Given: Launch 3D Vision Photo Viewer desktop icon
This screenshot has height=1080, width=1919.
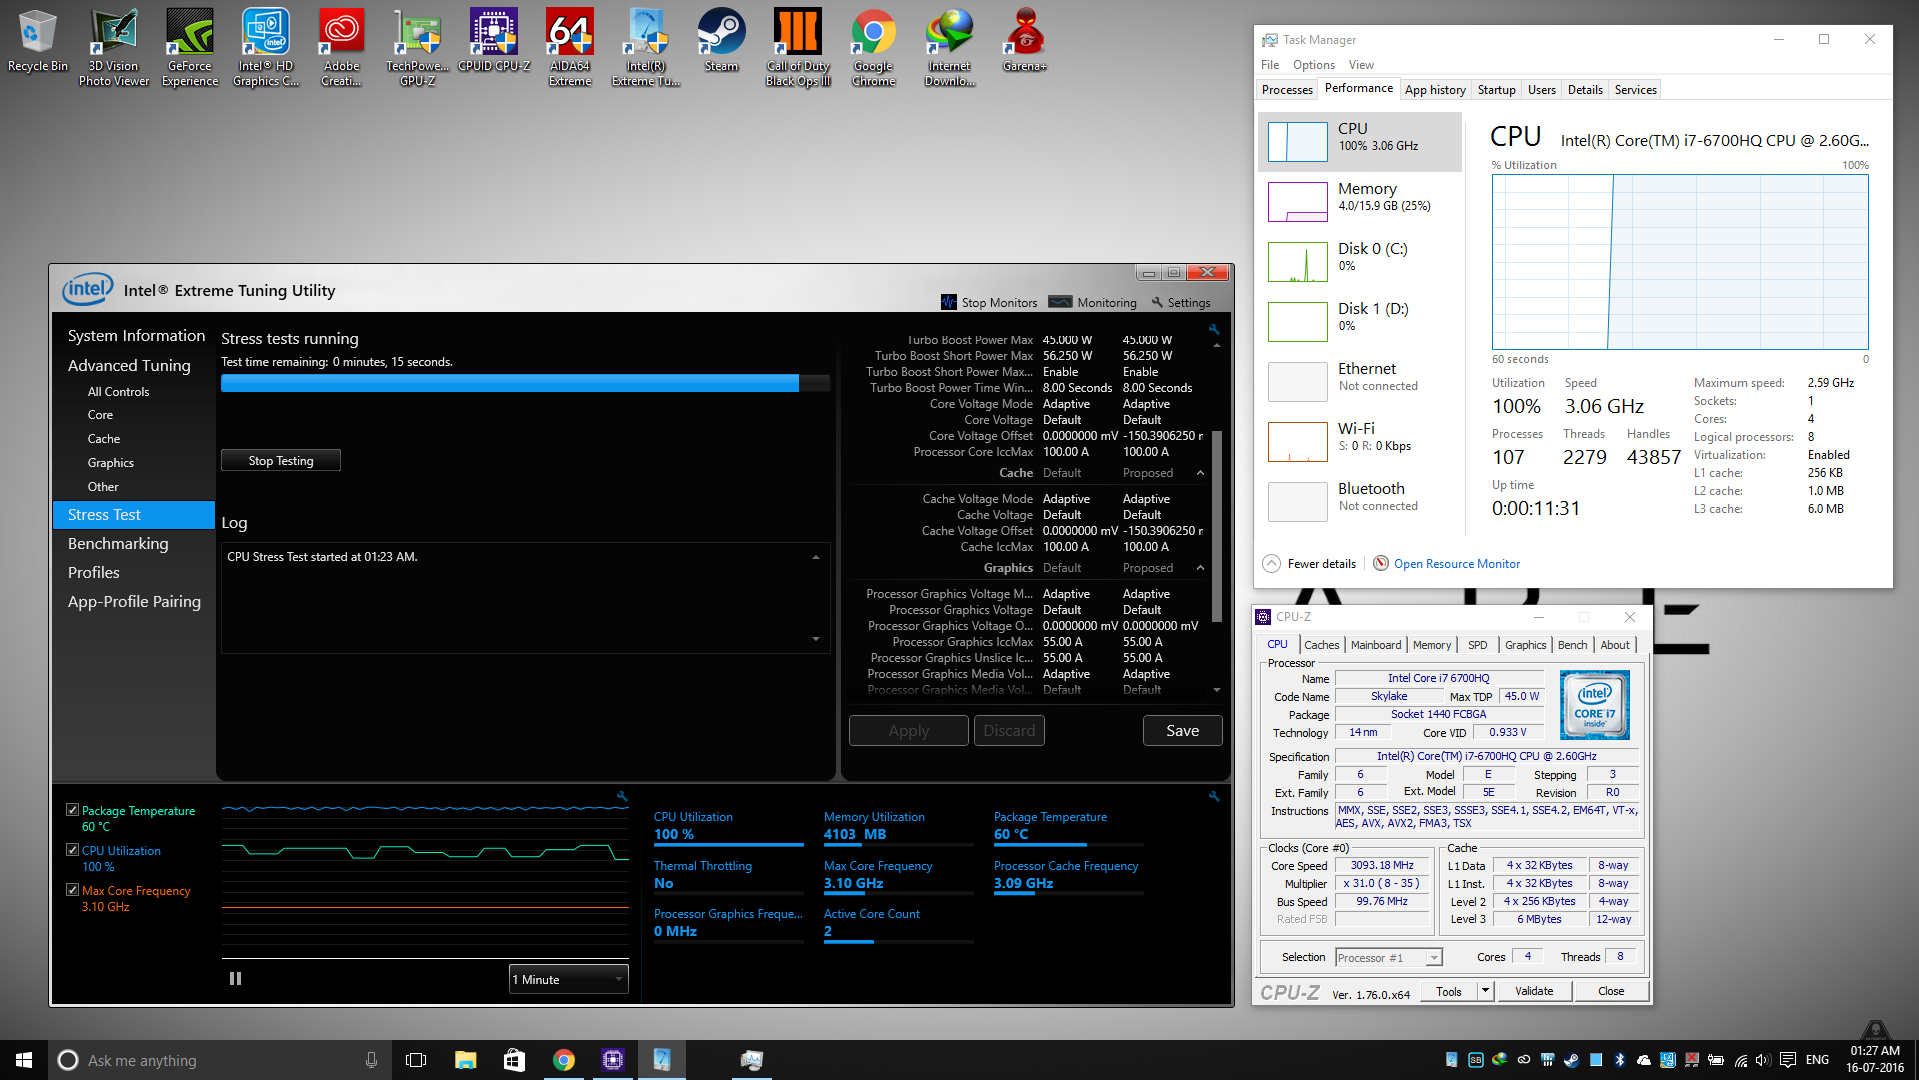Looking at the screenshot, I should [x=113, y=47].
